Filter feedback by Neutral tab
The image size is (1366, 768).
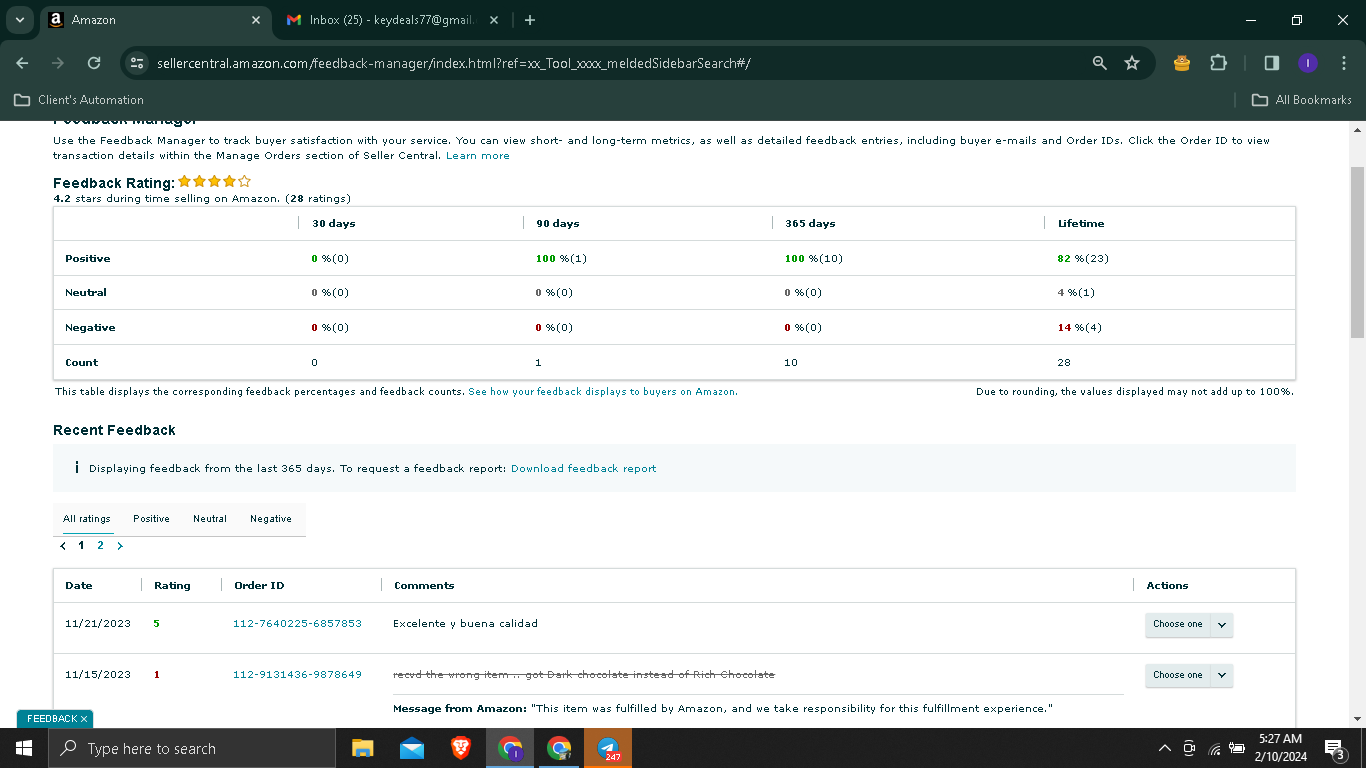(210, 519)
